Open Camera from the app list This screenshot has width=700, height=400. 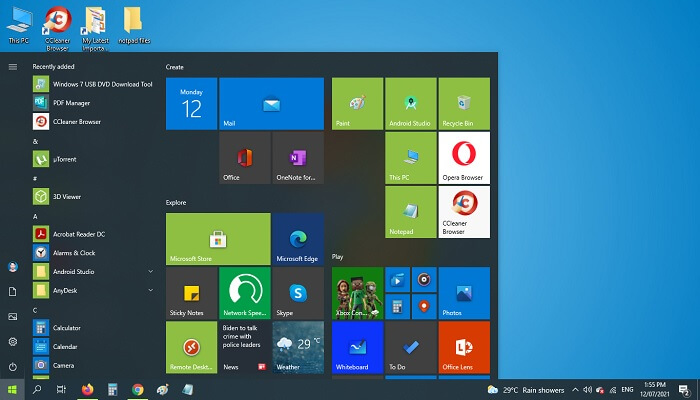[93, 365]
